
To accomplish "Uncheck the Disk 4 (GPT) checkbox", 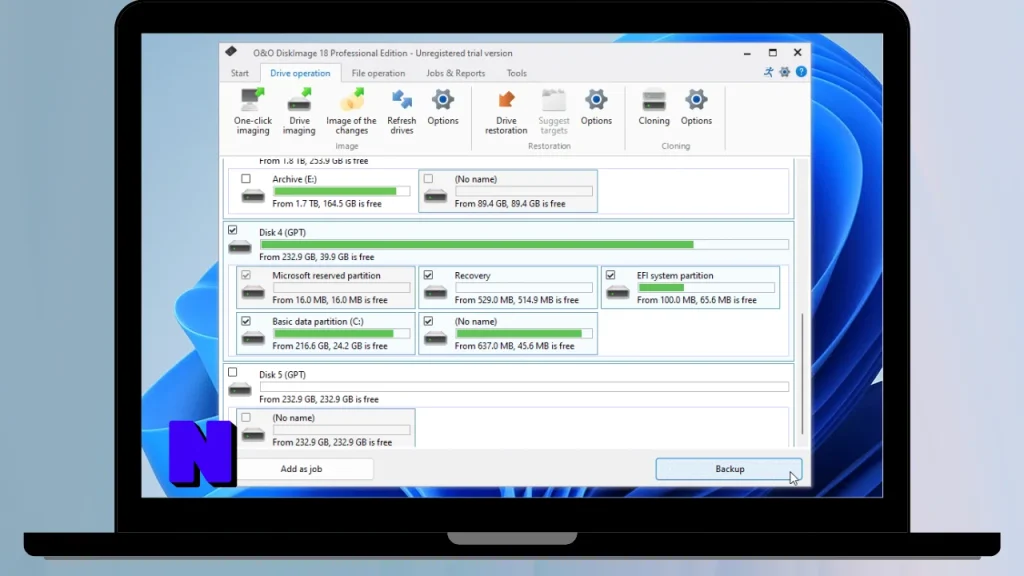I will tap(232, 230).
